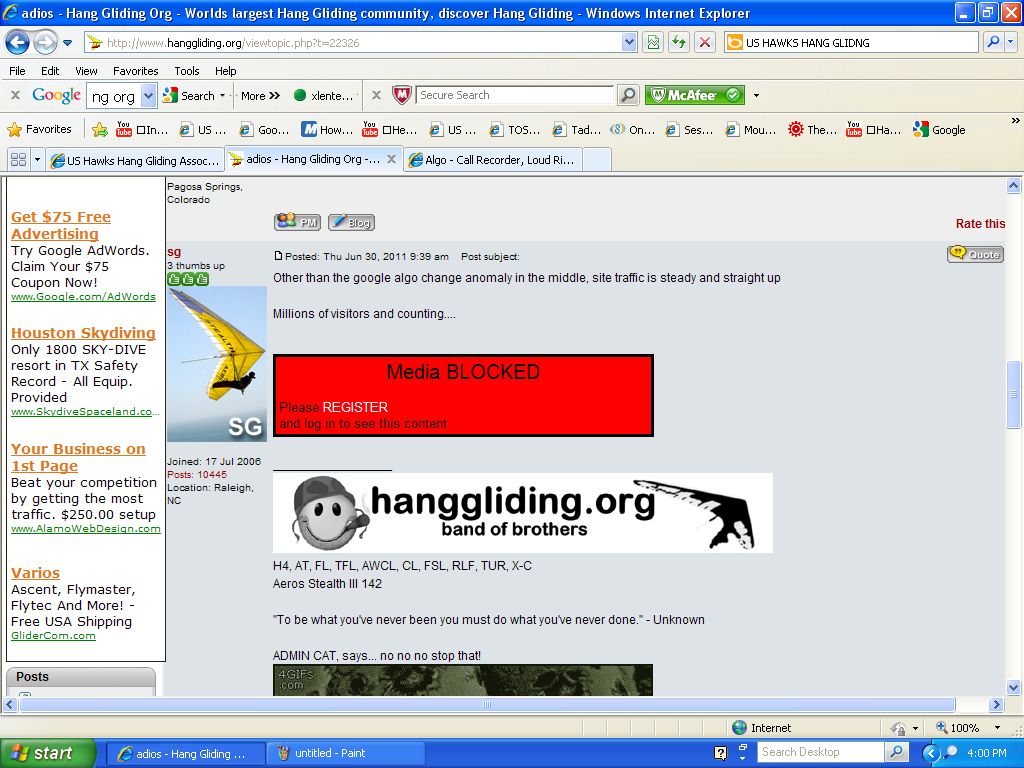Expand the address bar history dropdown
1024x768 pixels.
[629, 43]
